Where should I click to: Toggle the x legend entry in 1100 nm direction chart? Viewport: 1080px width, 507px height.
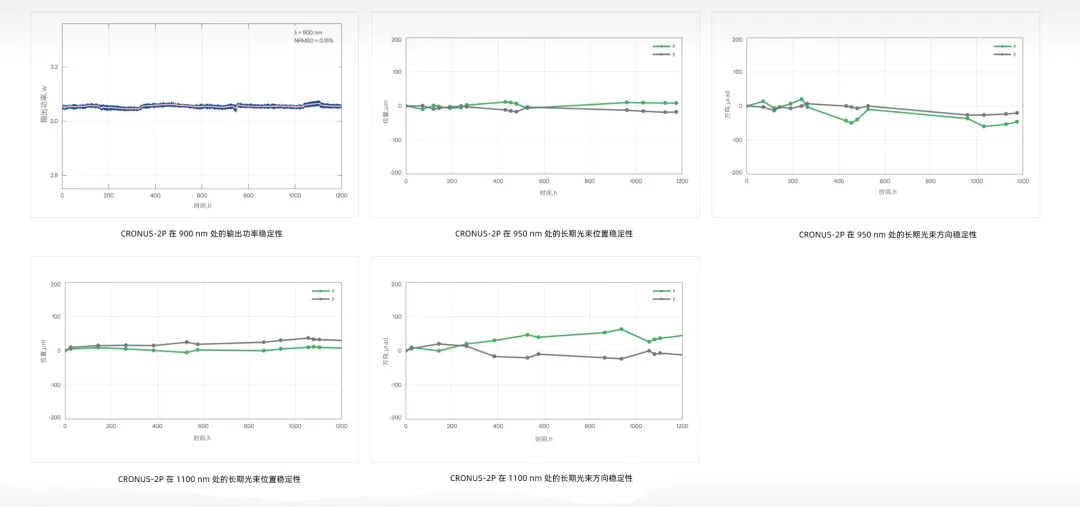point(664,291)
